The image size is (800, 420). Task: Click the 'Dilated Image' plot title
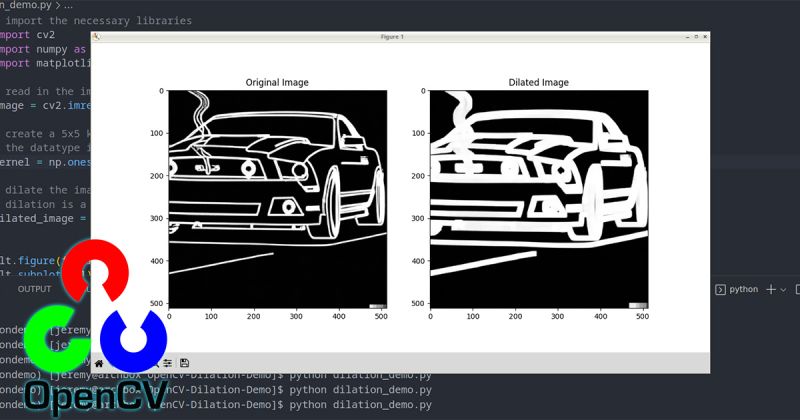click(x=538, y=82)
